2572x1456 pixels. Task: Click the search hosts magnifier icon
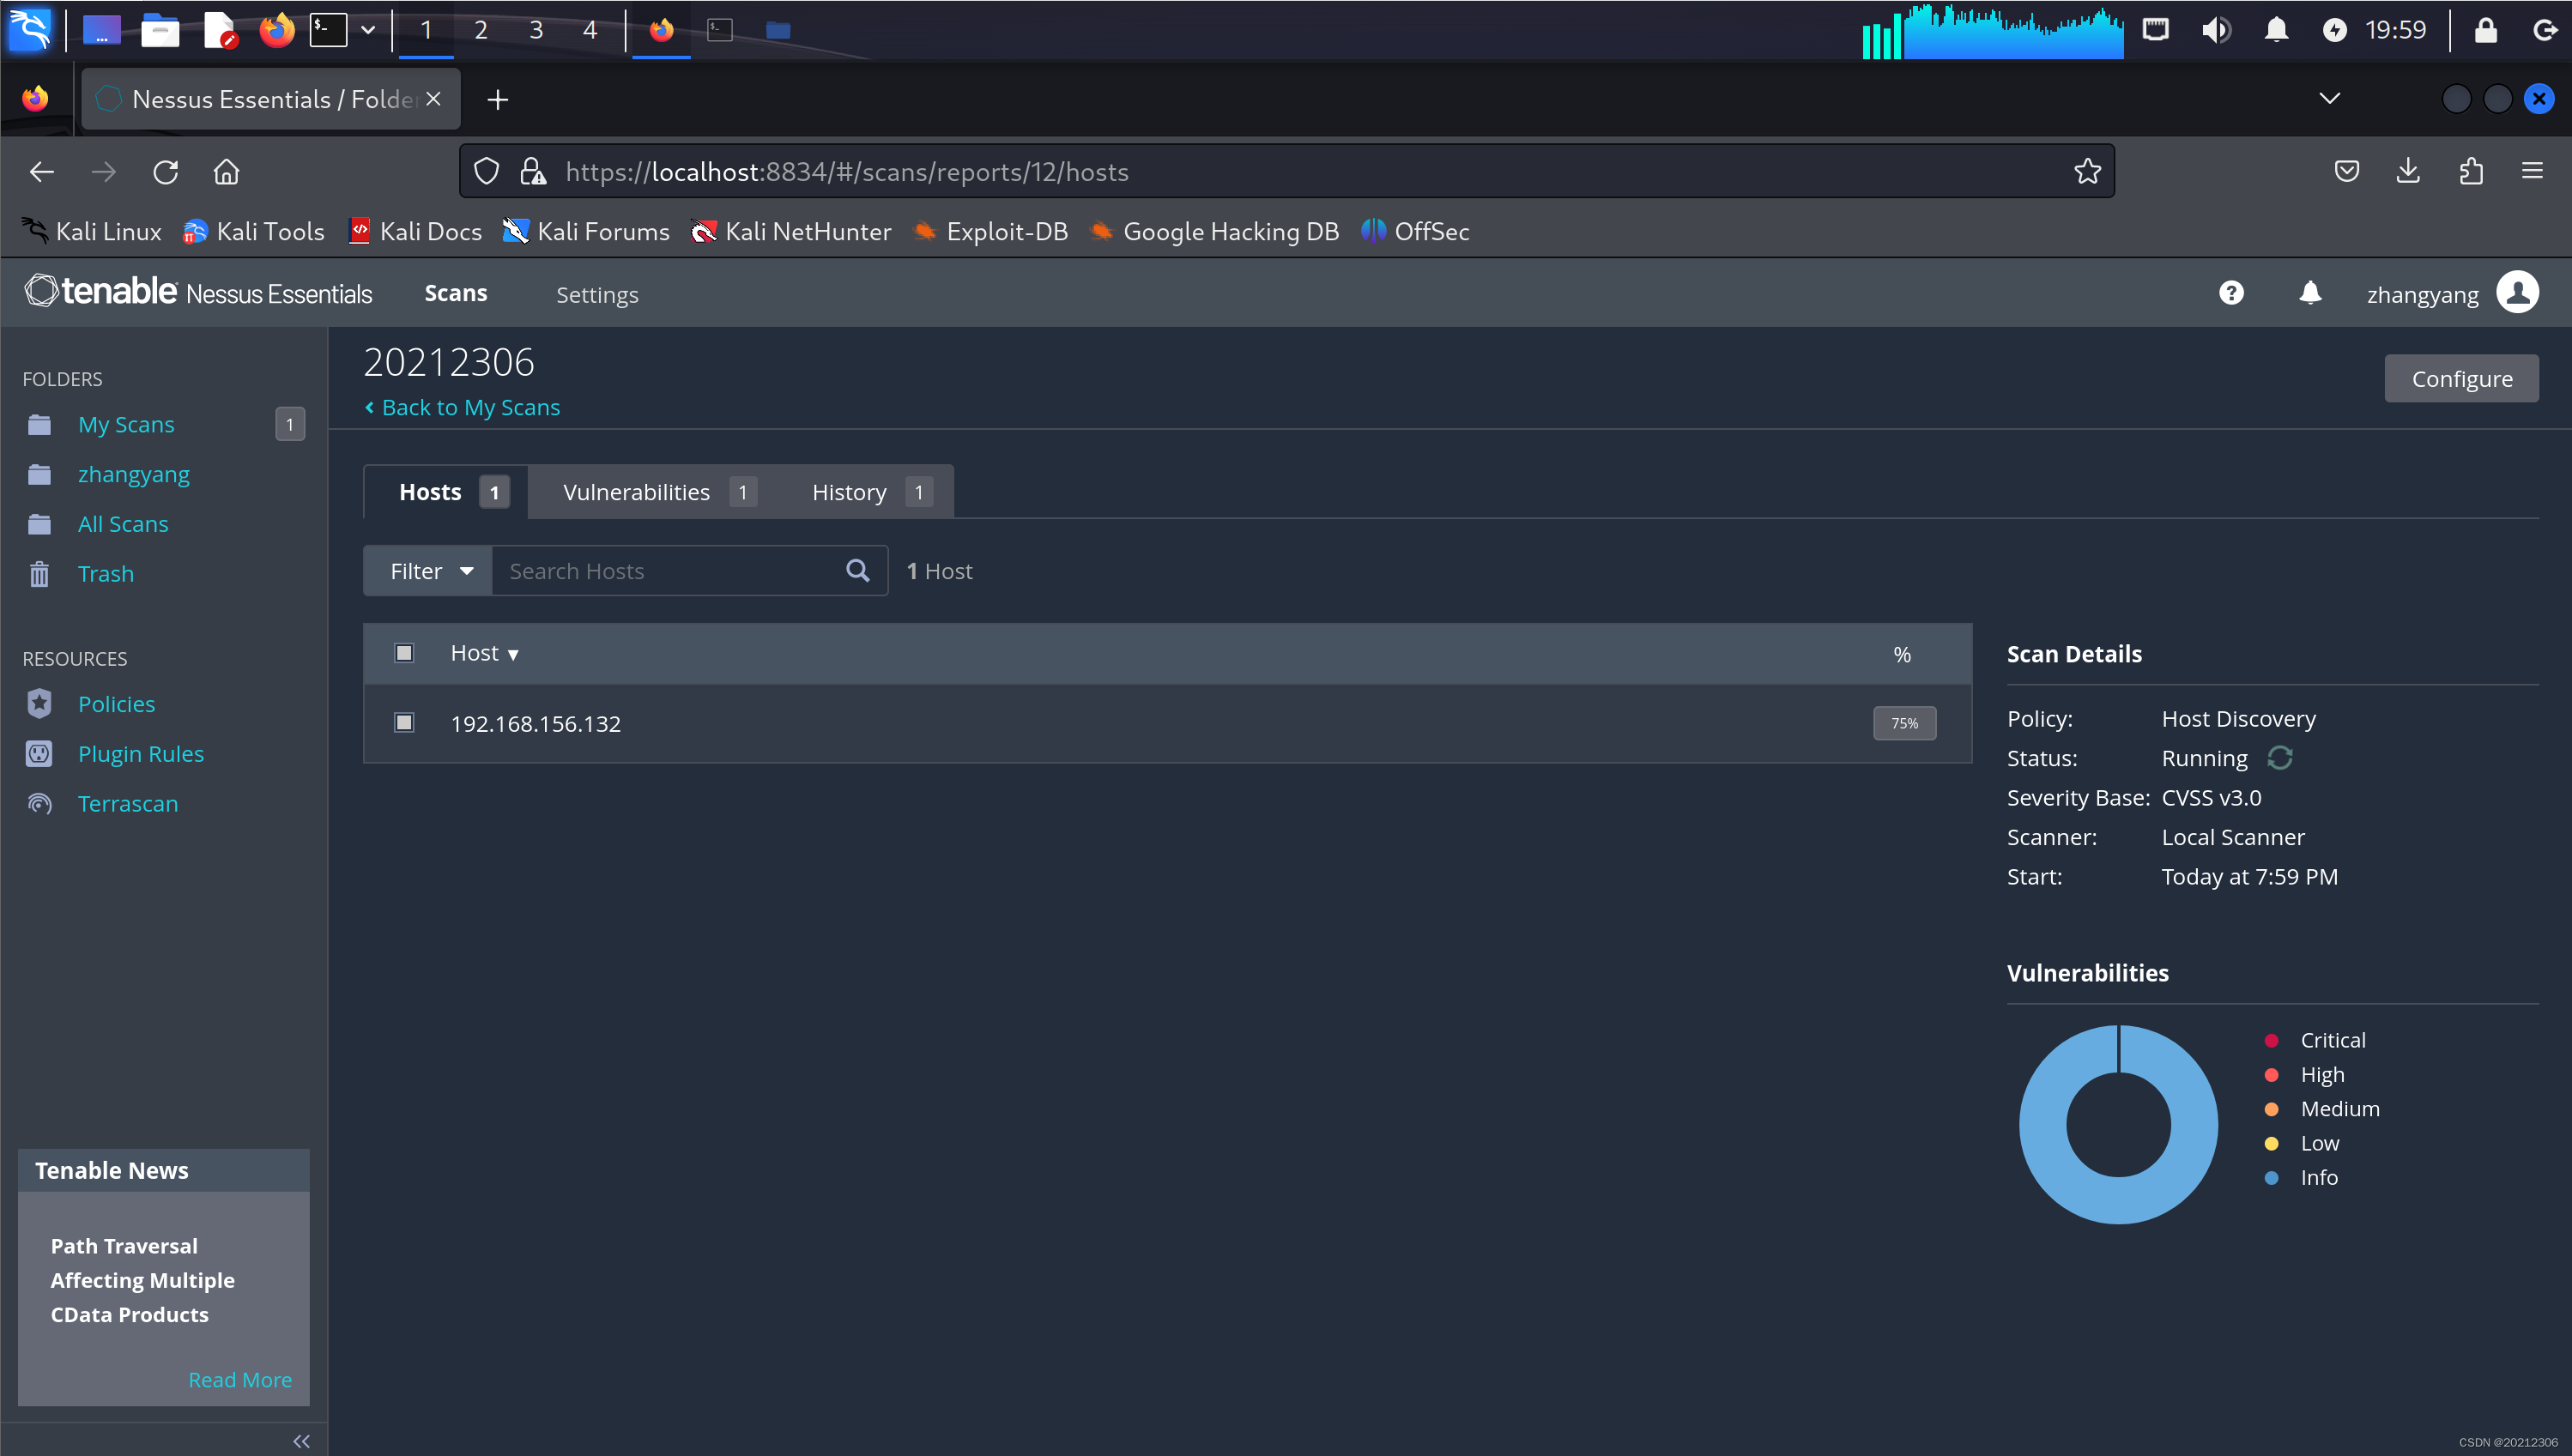click(857, 570)
